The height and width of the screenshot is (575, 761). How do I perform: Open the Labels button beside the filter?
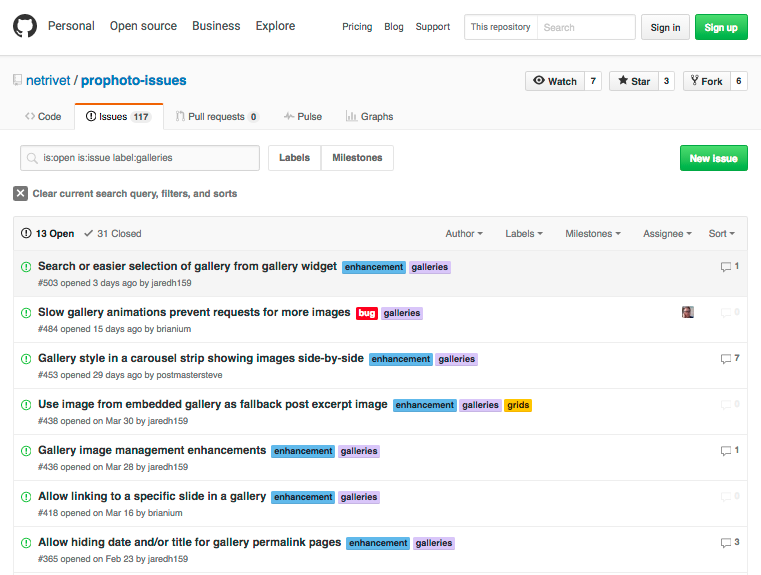(294, 158)
